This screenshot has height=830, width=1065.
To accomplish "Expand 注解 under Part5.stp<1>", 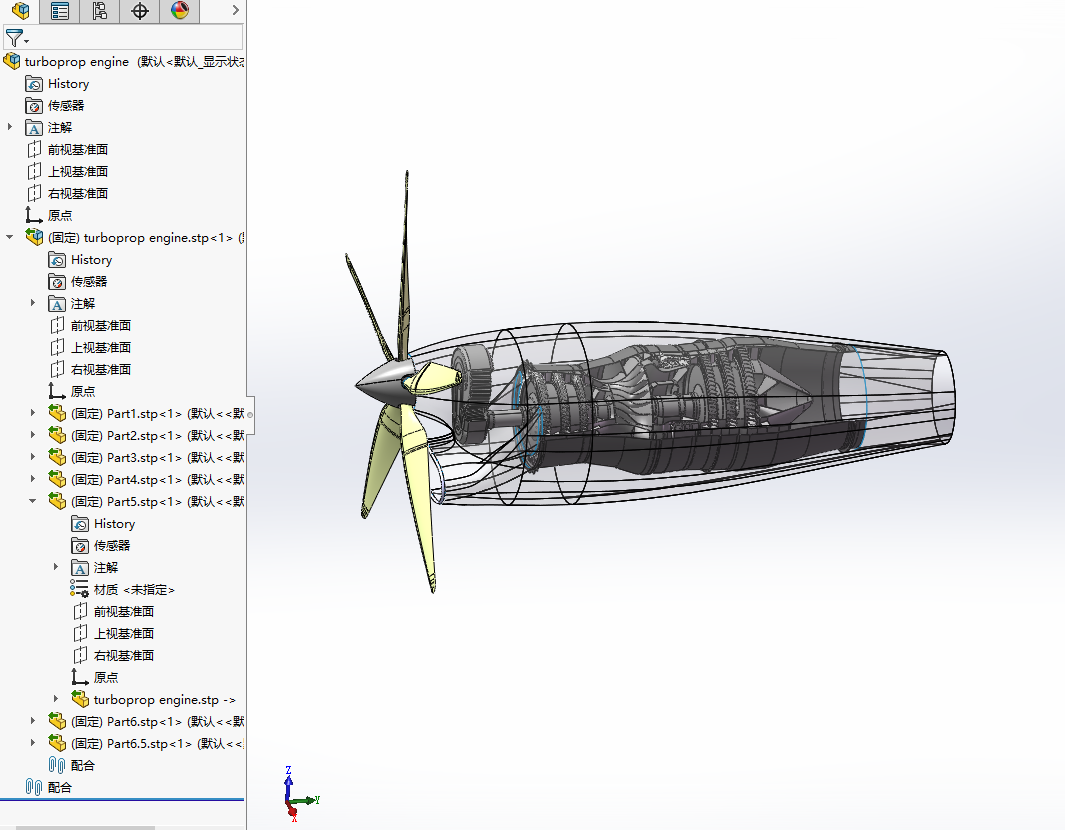I will (56, 567).
